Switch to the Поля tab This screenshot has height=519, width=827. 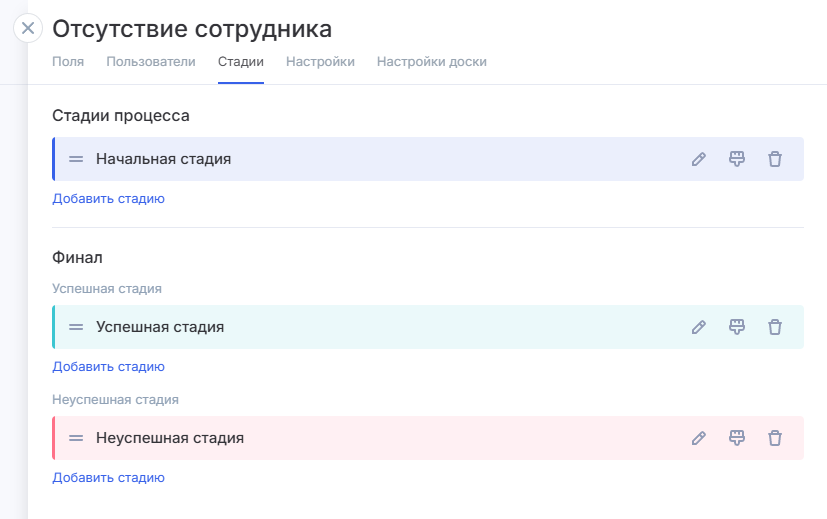point(68,62)
